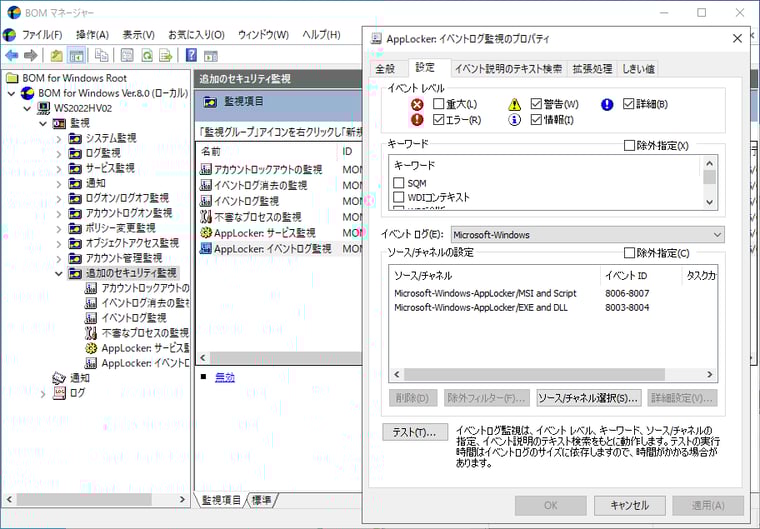The width and height of the screenshot is (760, 529).
Task: Collapse the 監視 tree node
Action: pyautogui.click(x=43, y=124)
